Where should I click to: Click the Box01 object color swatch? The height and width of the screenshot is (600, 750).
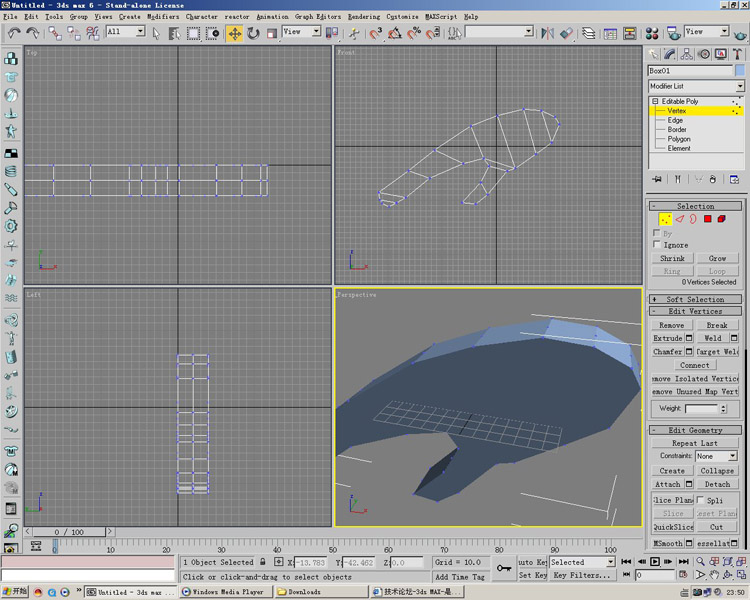pyautogui.click(x=740, y=71)
